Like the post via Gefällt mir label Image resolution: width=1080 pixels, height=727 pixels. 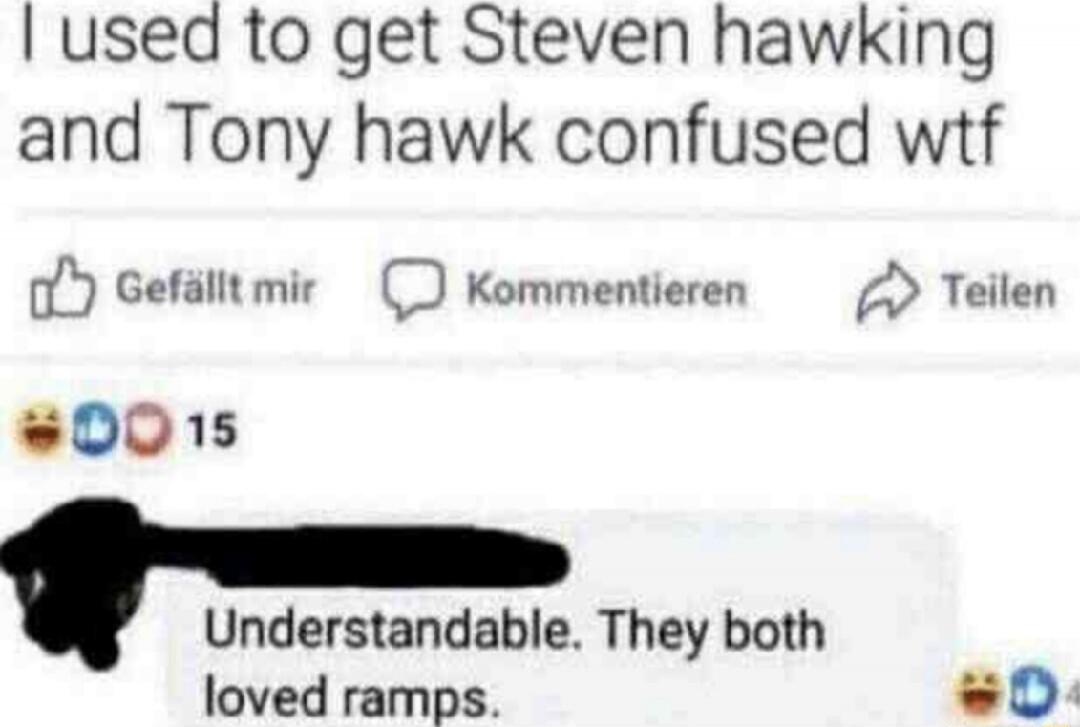coord(216,288)
